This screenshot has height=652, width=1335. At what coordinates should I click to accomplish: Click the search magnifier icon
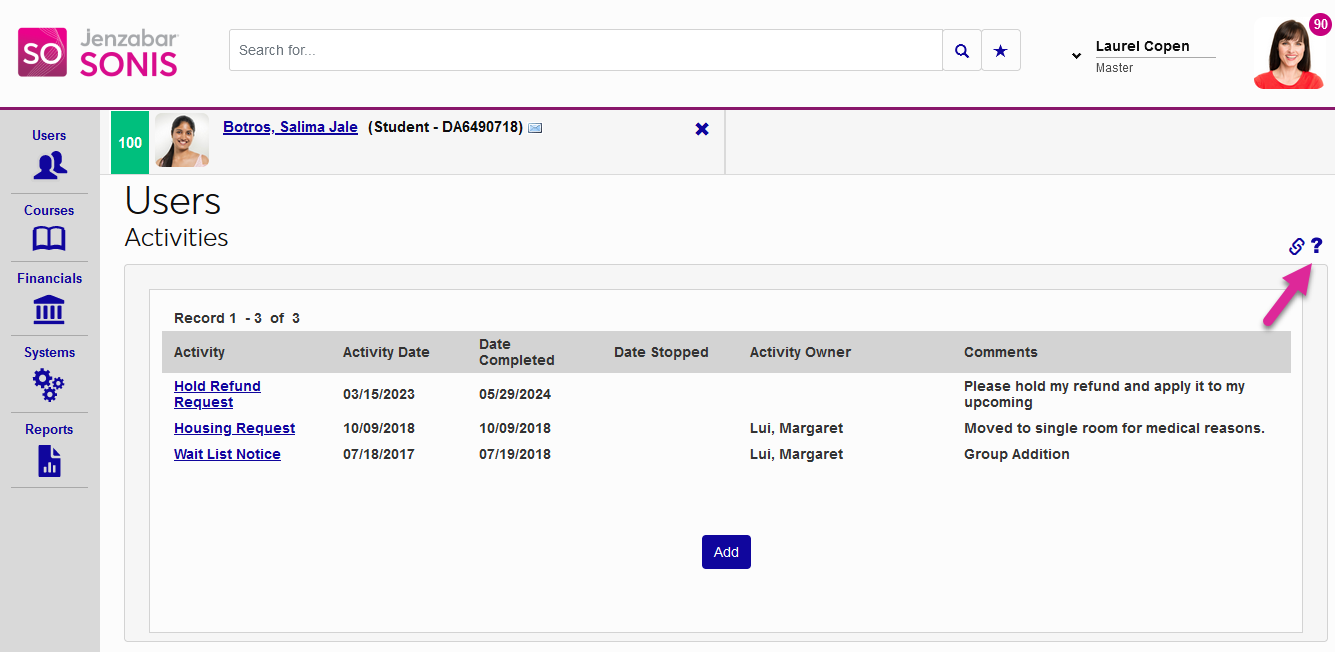pyautogui.click(x=961, y=50)
